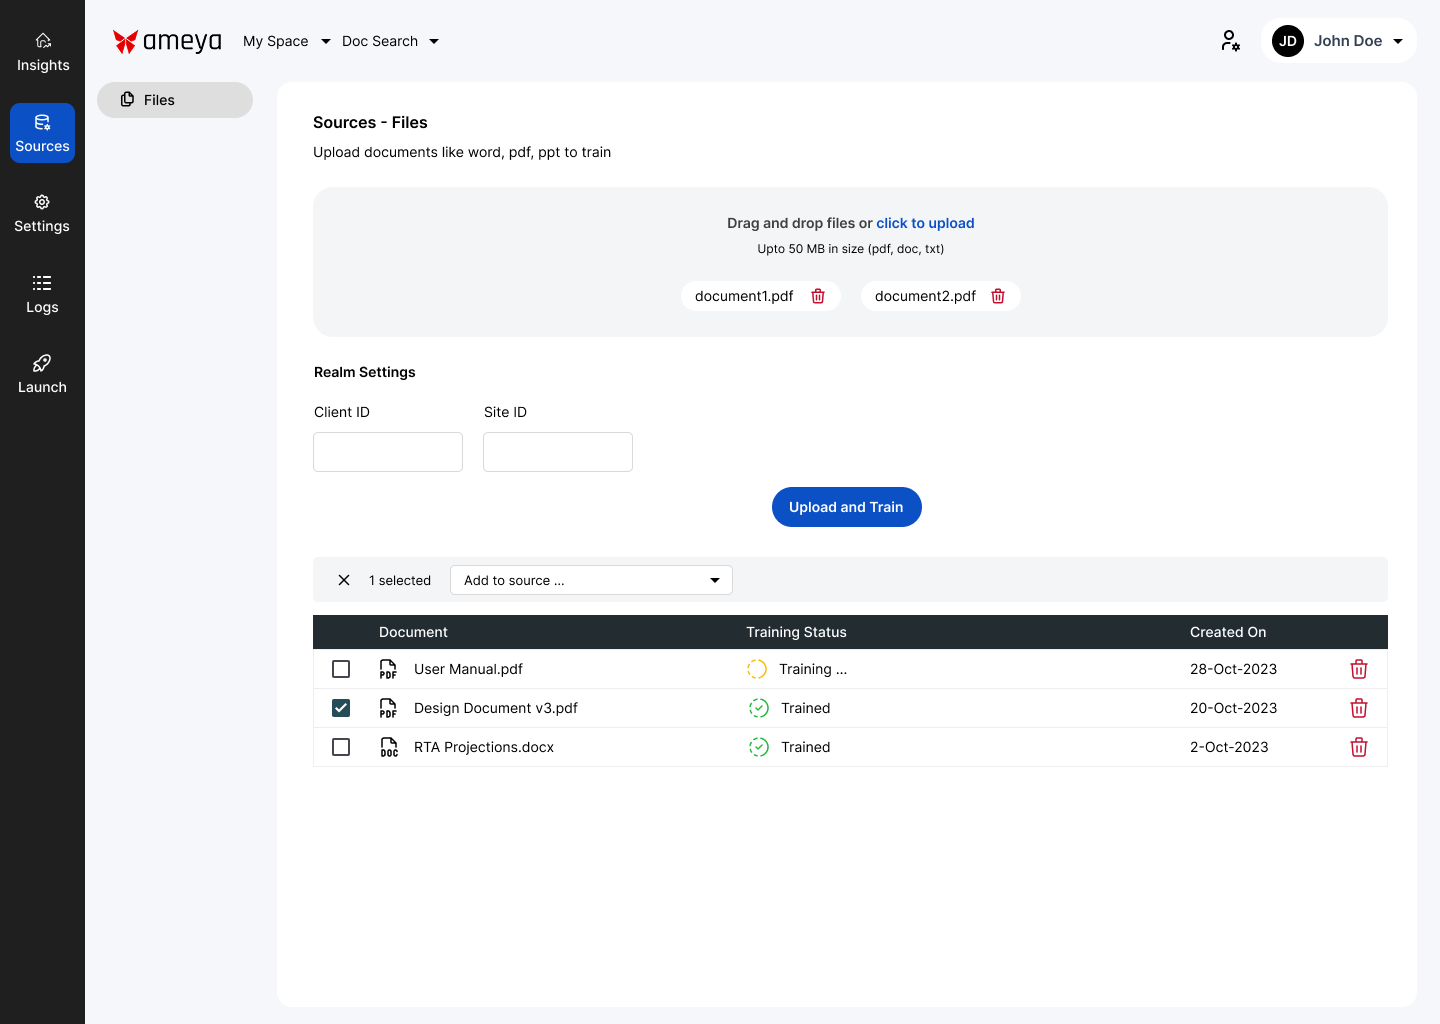The image size is (1440, 1024).
Task: Open the Add to source dropdown
Action: coord(591,580)
